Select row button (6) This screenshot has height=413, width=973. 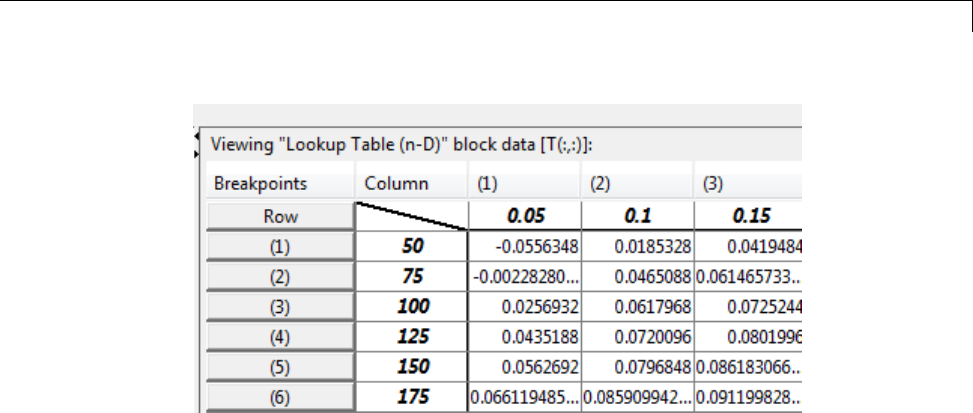(280, 396)
